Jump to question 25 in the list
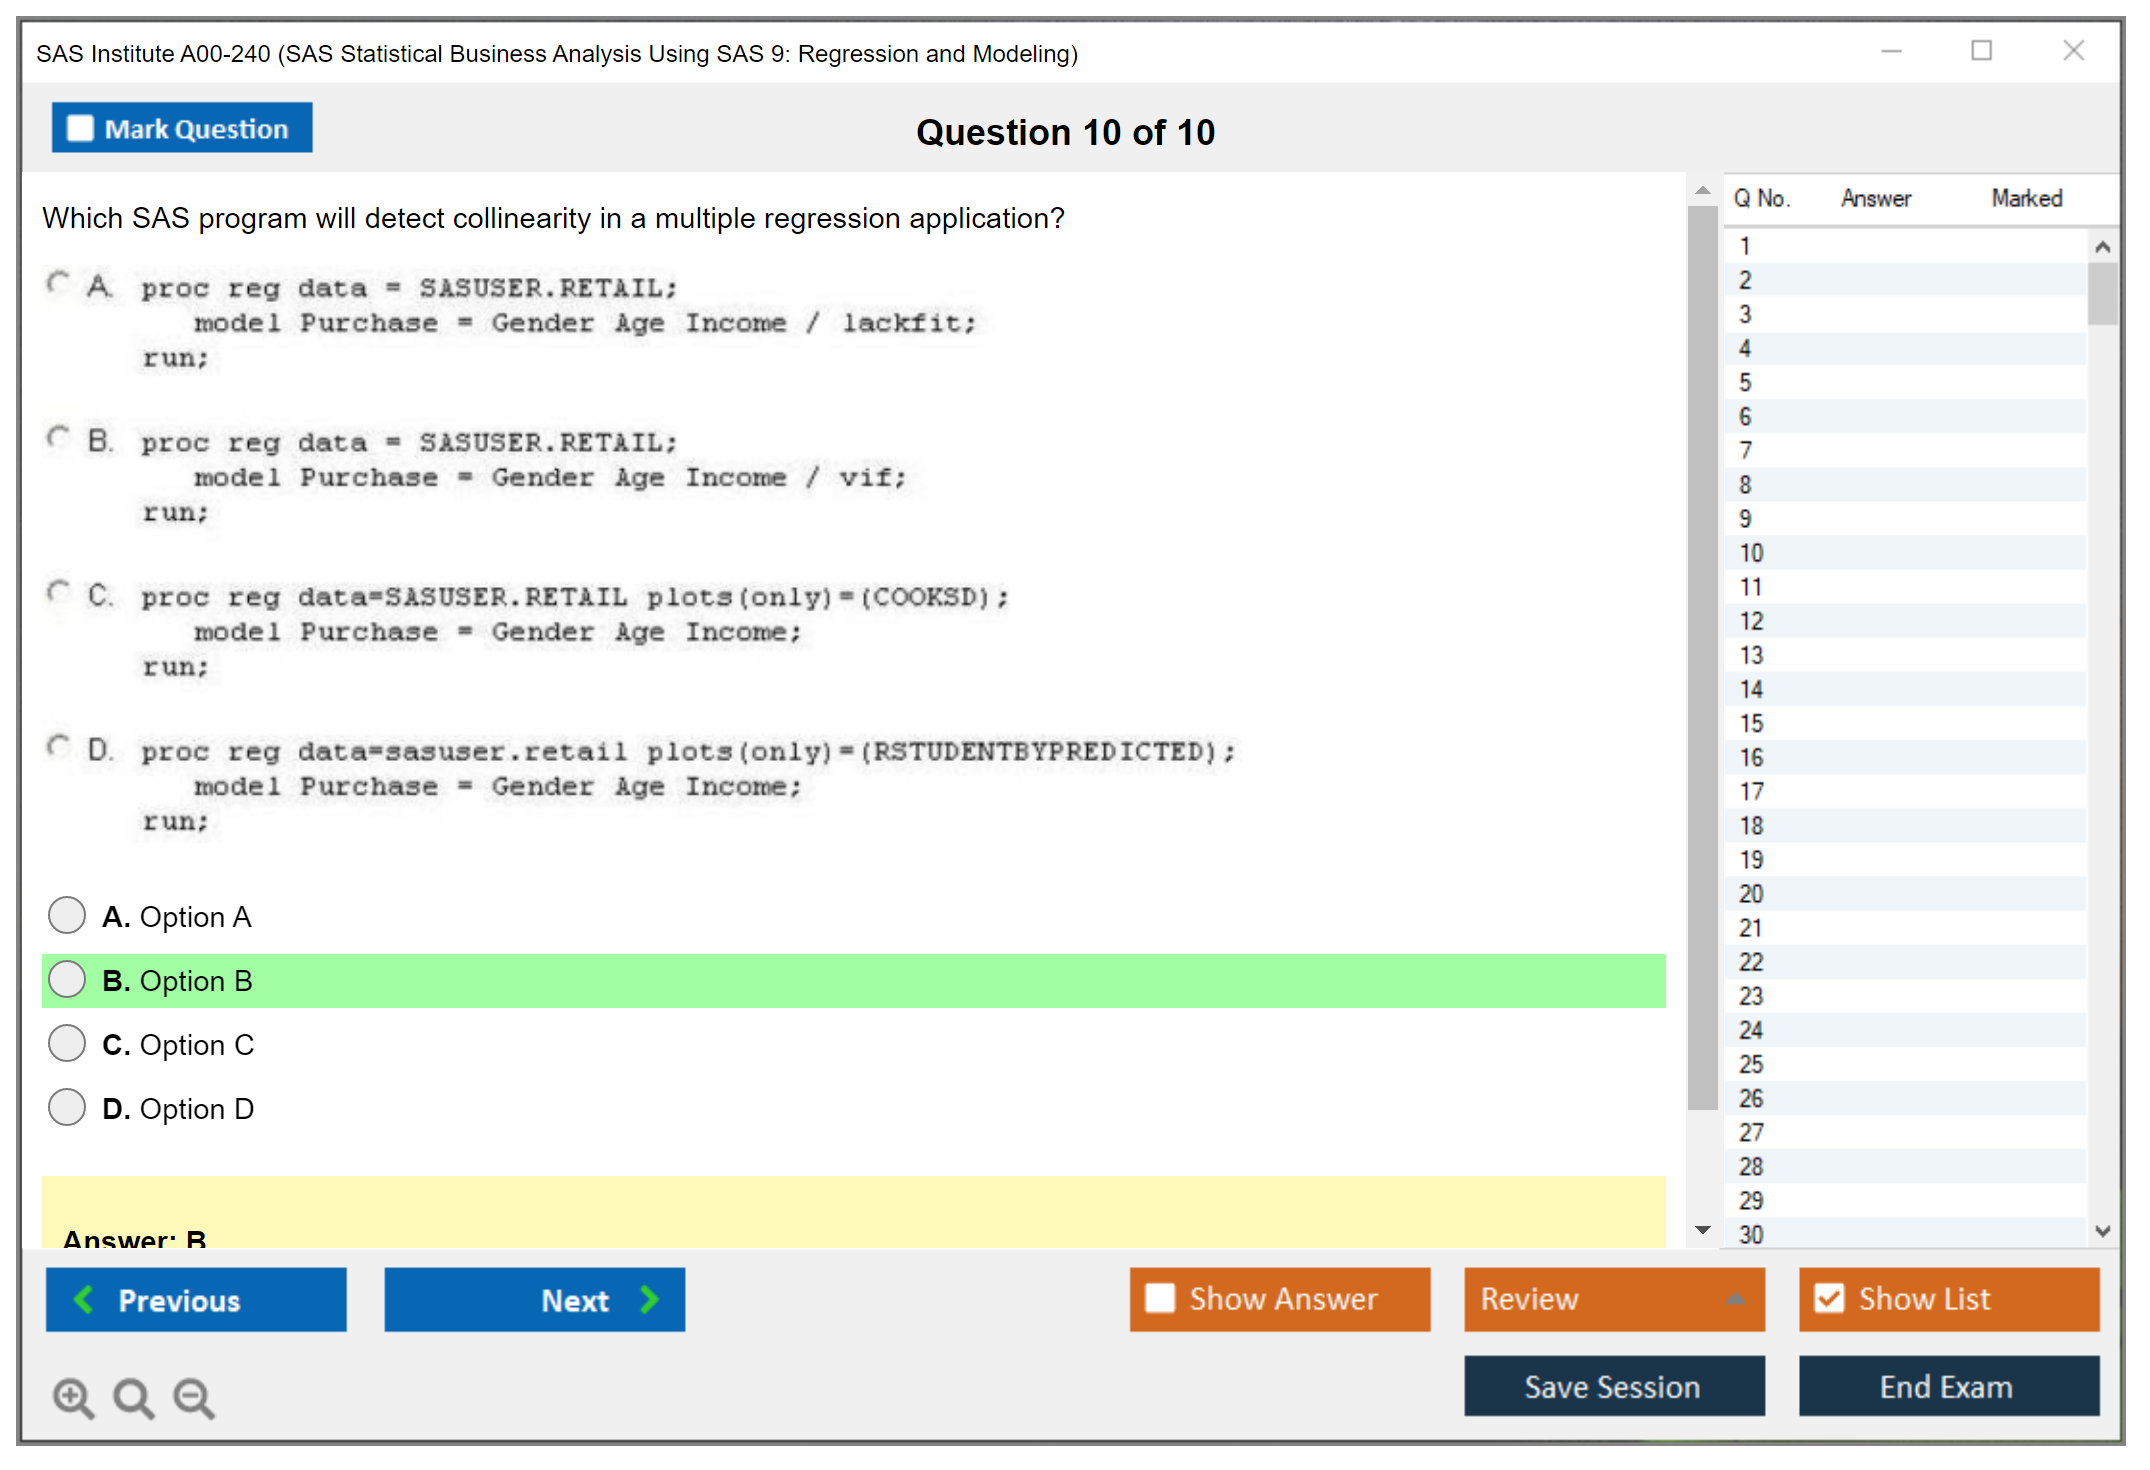 pyautogui.click(x=1751, y=1064)
